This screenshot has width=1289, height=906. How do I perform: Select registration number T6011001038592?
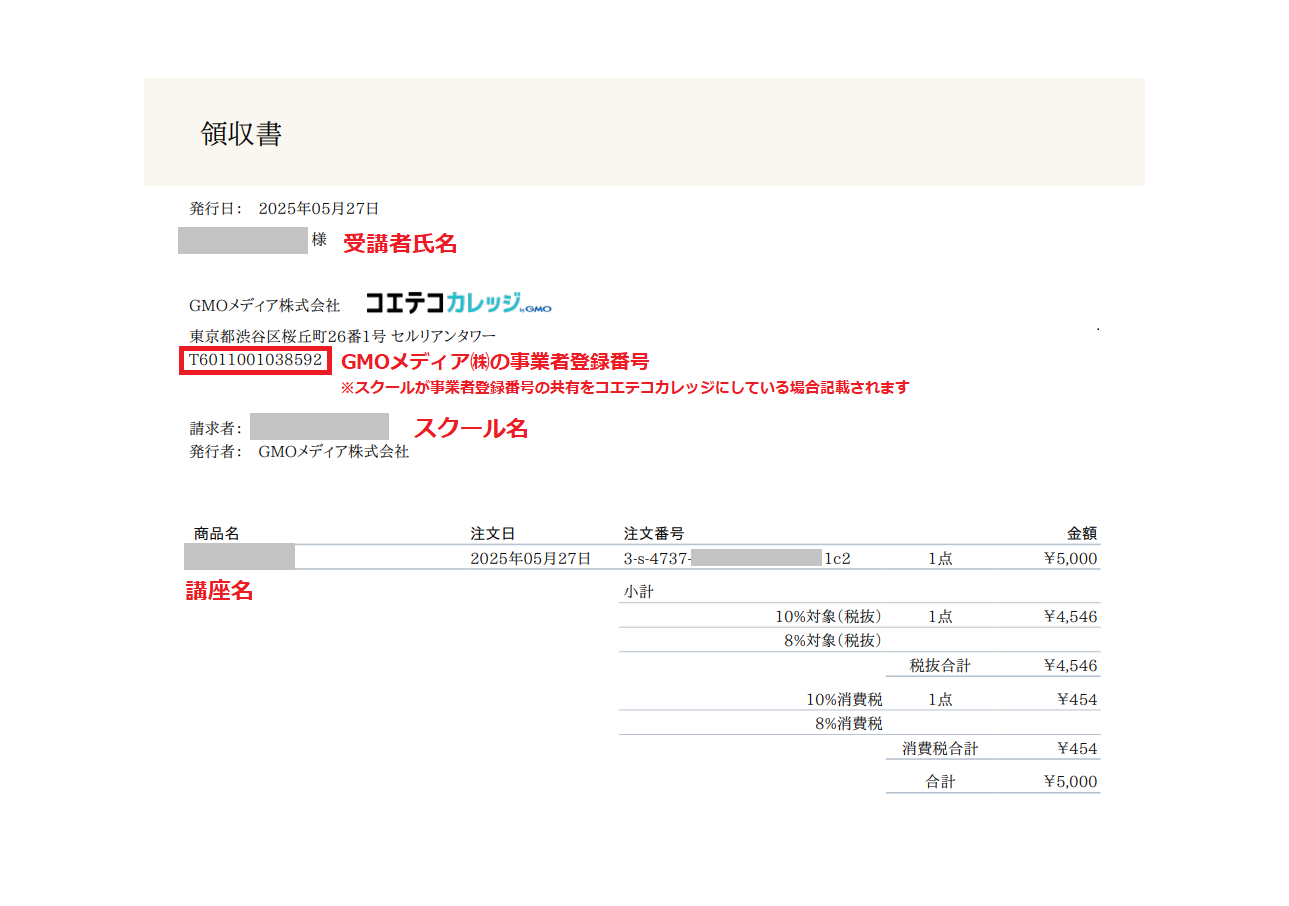coord(255,360)
